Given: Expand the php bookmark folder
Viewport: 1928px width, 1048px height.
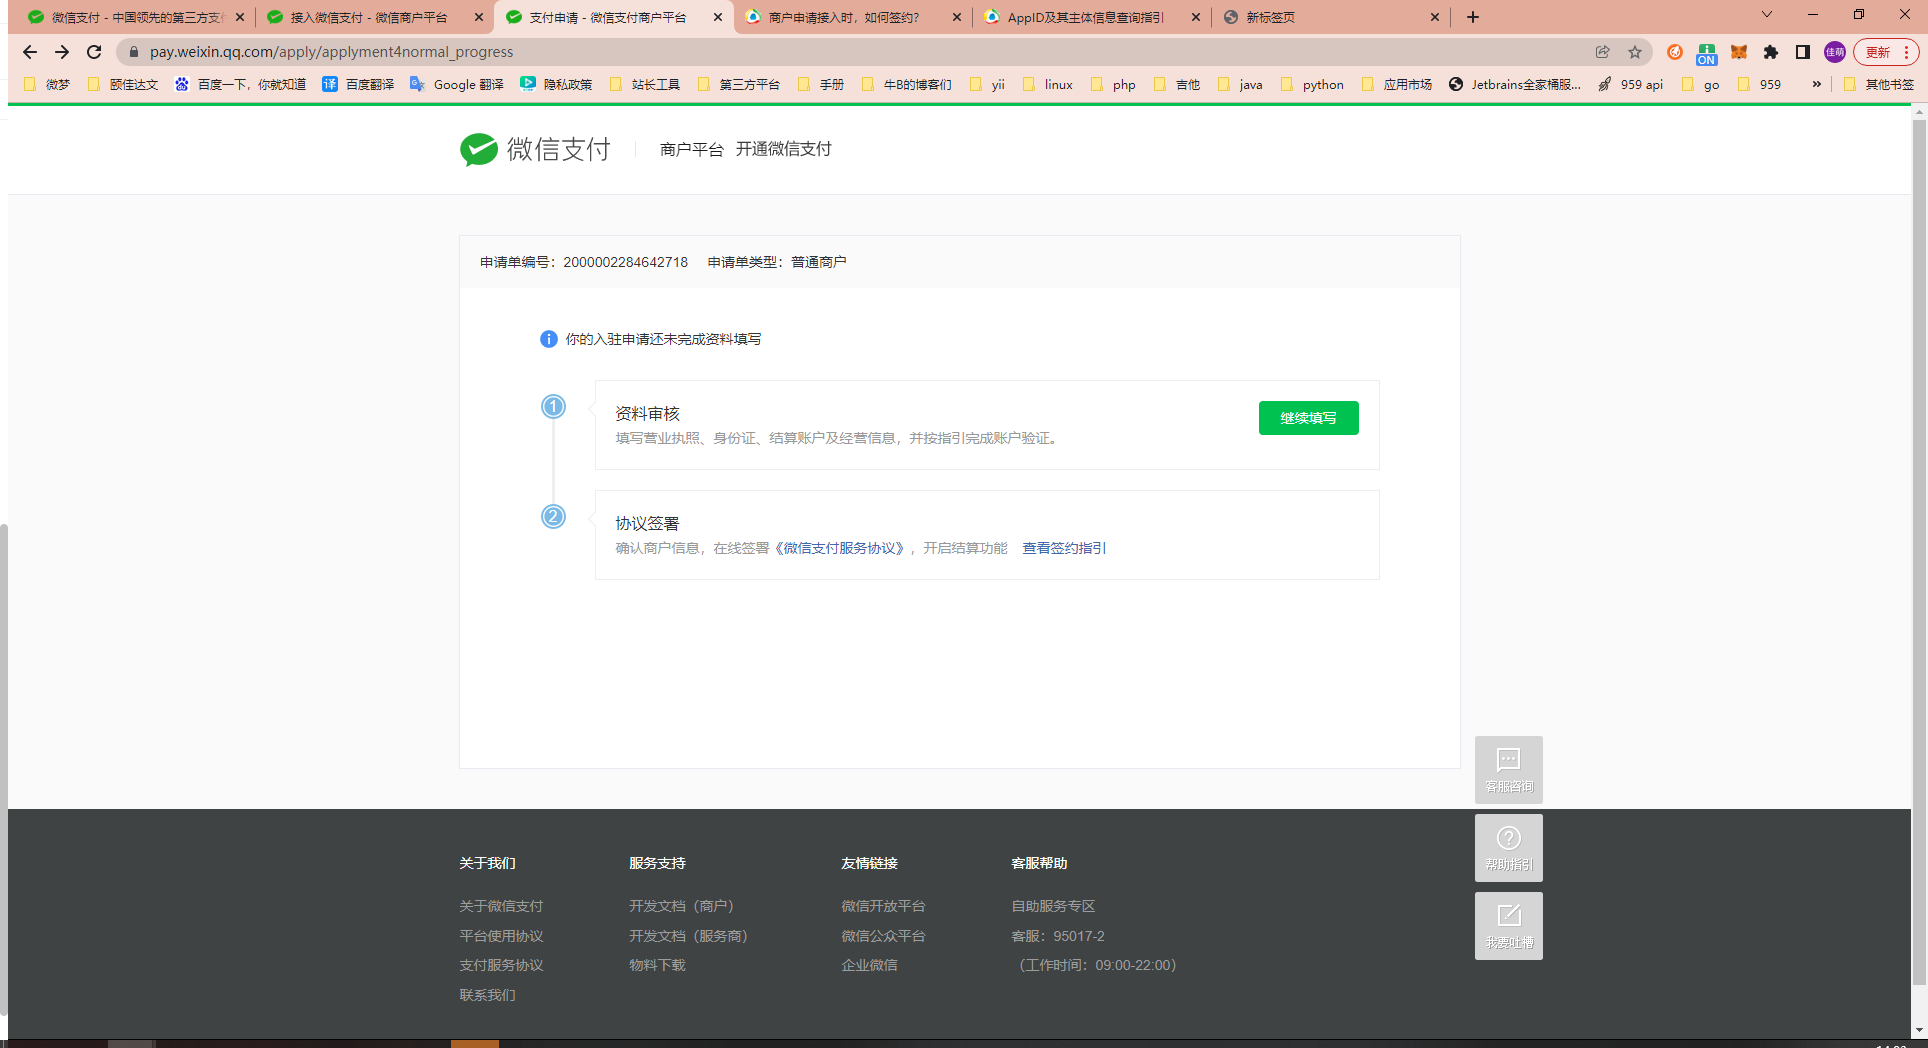Looking at the screenshot, I should coord(1113,84).
